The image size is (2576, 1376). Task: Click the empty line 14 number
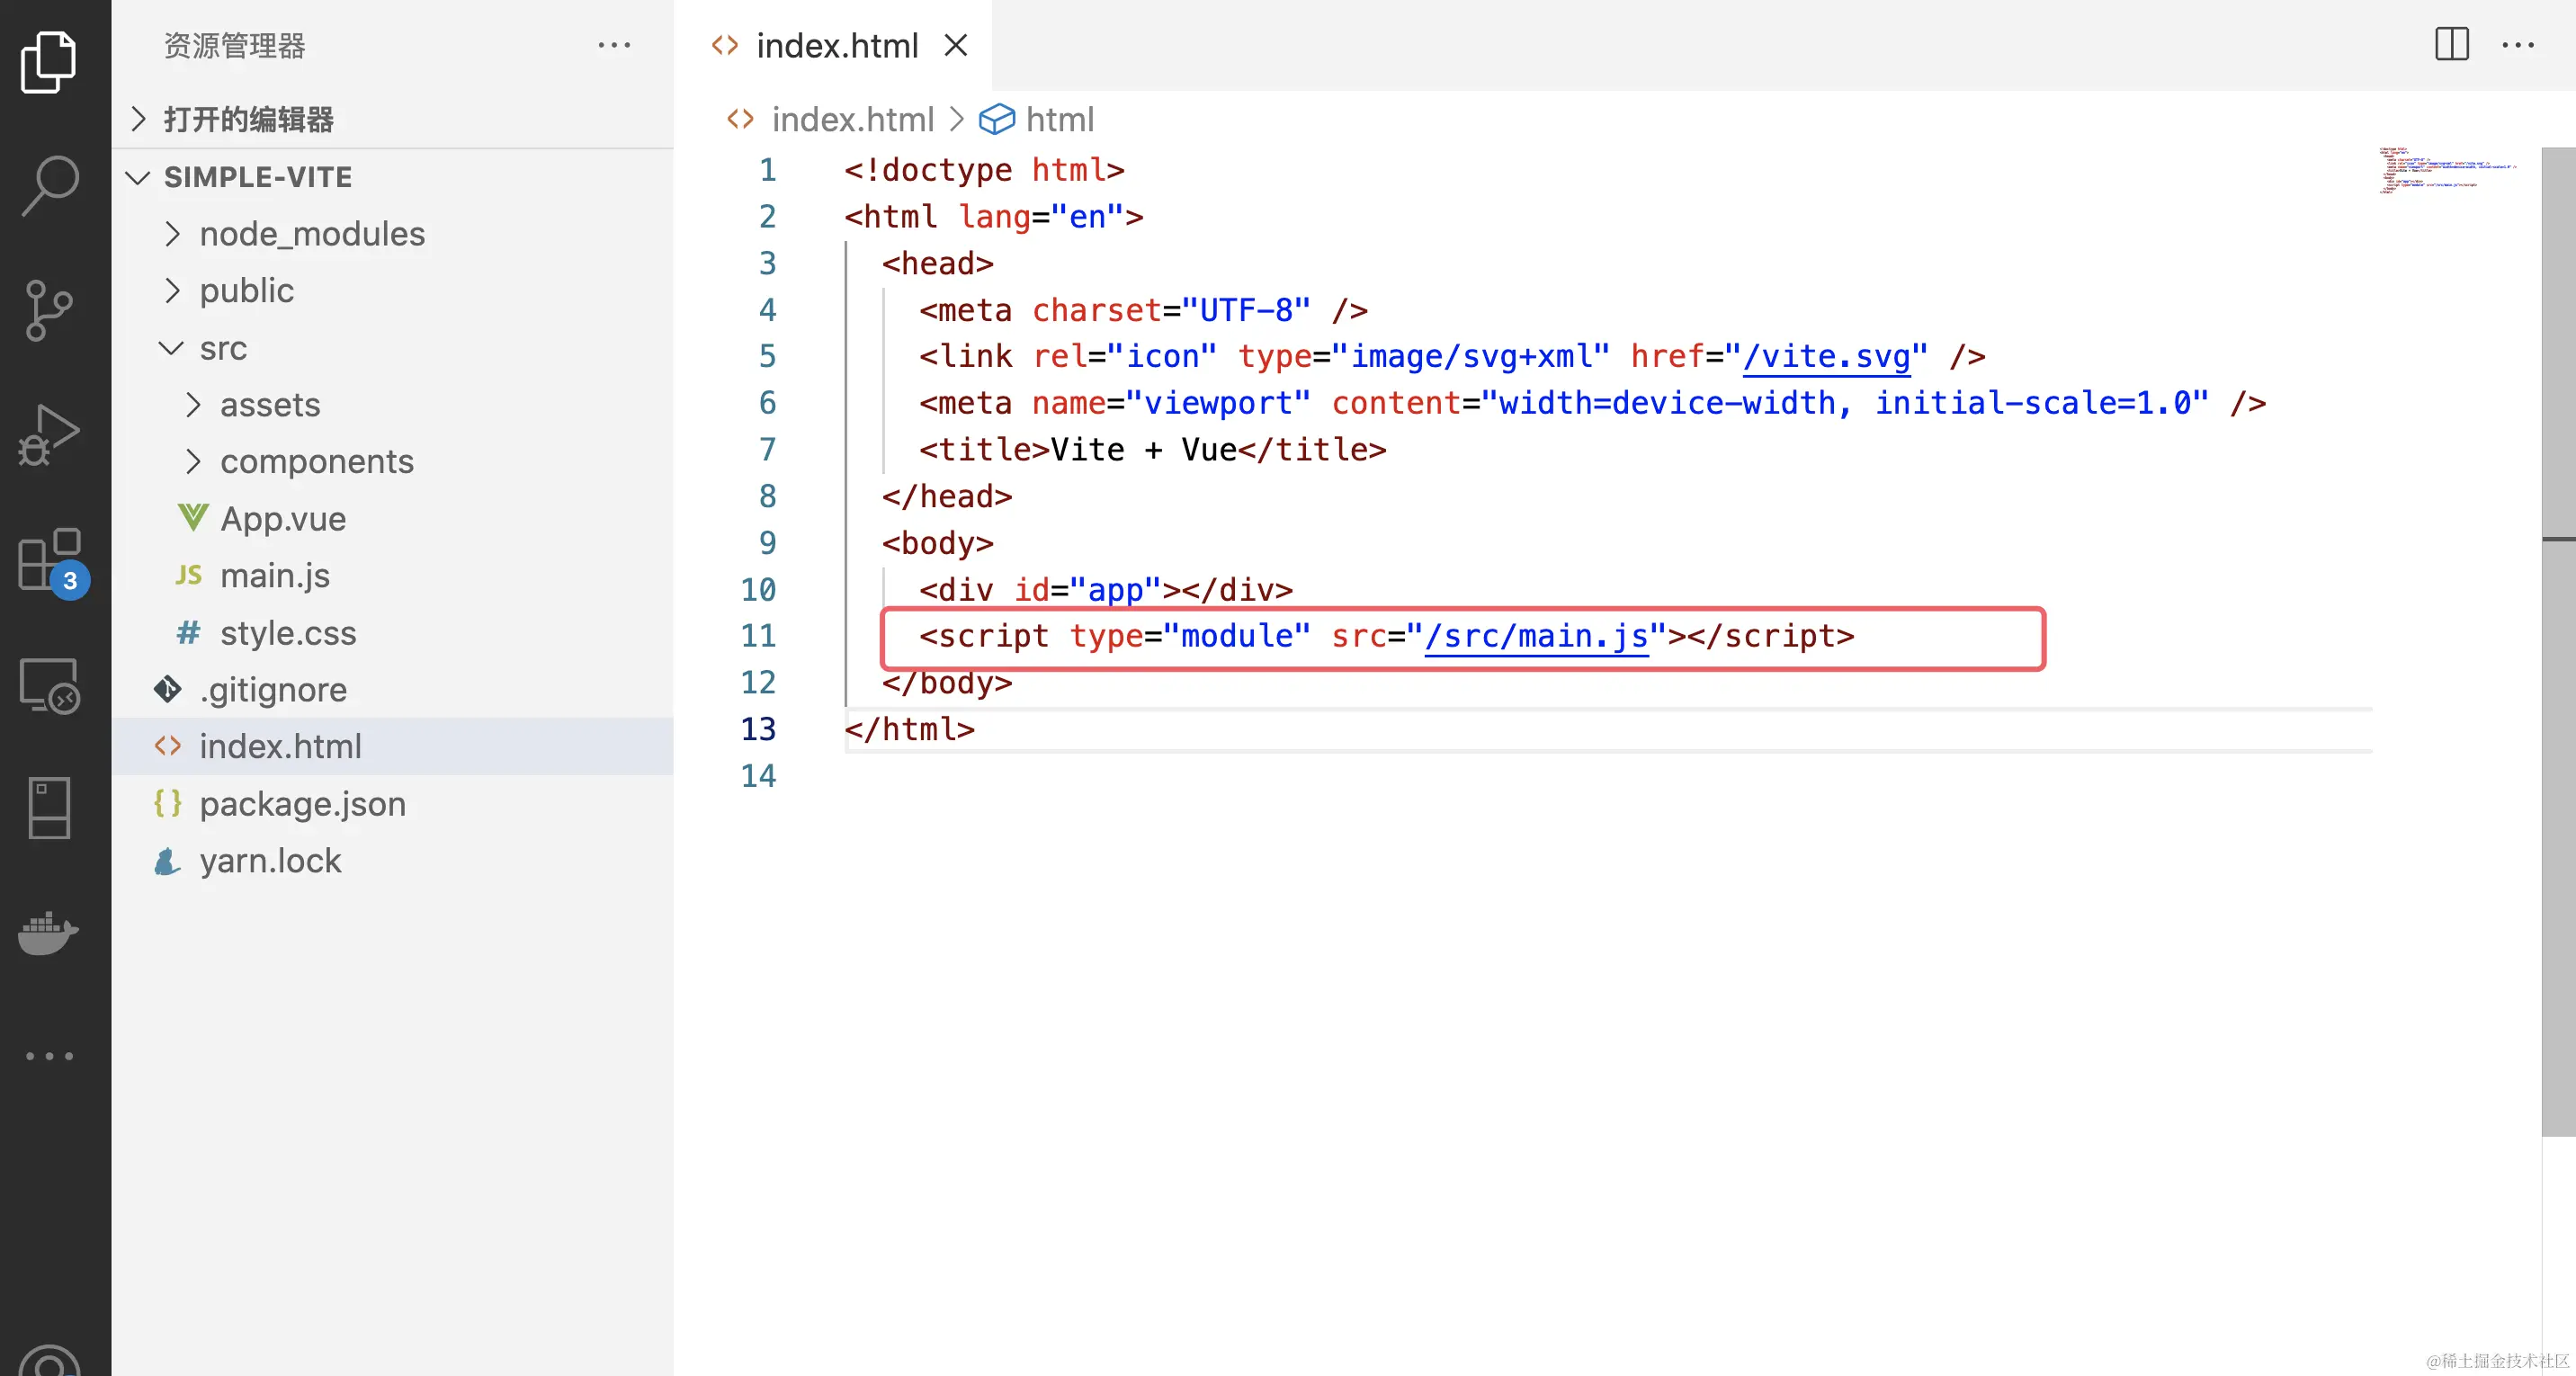pyautogui.click(x=758, y=776)
